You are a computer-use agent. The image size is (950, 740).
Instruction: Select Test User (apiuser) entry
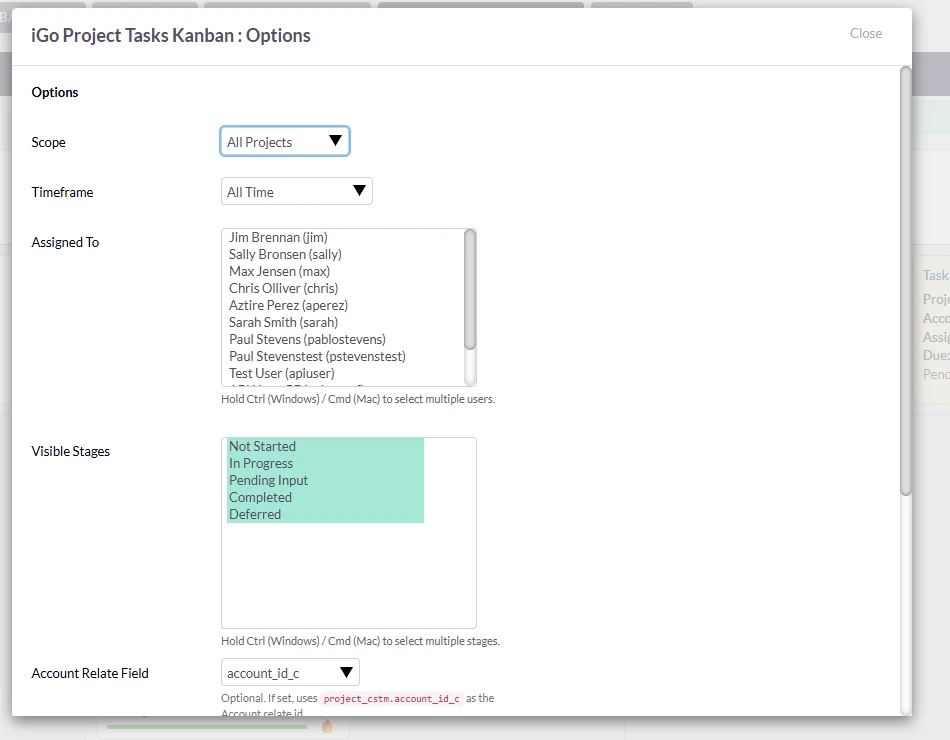(x=281, y=374)
